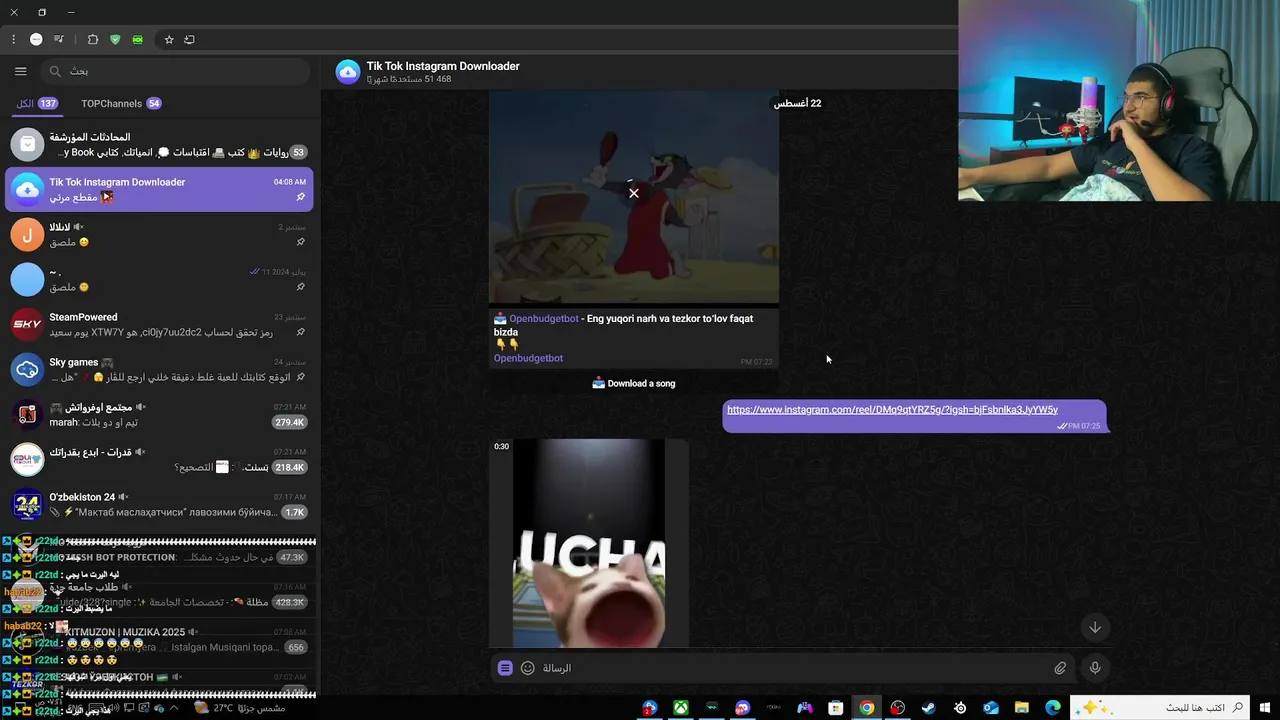1280x720 pixels.
Task: Click the bot avatar in chat header
Action: coord(347,72)
